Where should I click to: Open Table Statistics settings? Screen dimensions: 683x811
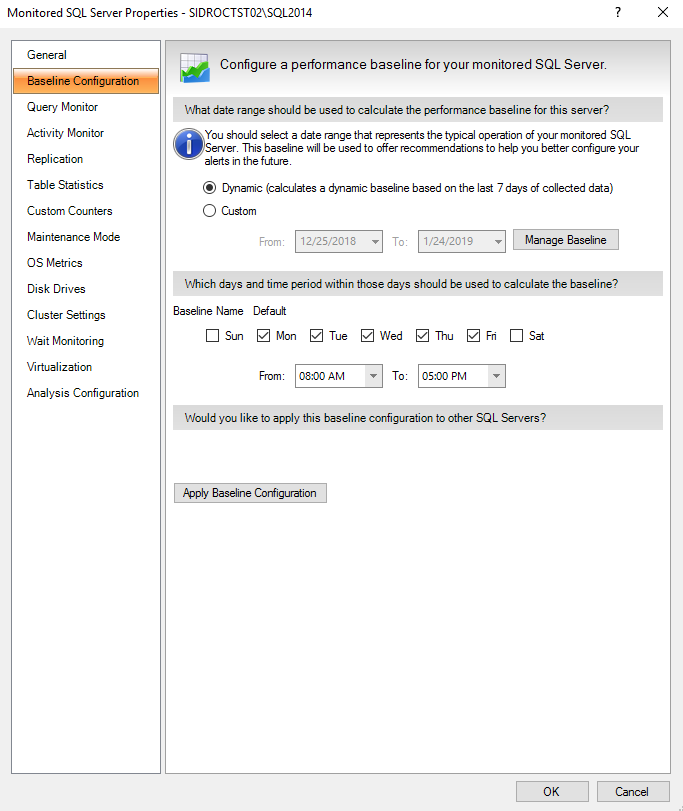[86, 185]
